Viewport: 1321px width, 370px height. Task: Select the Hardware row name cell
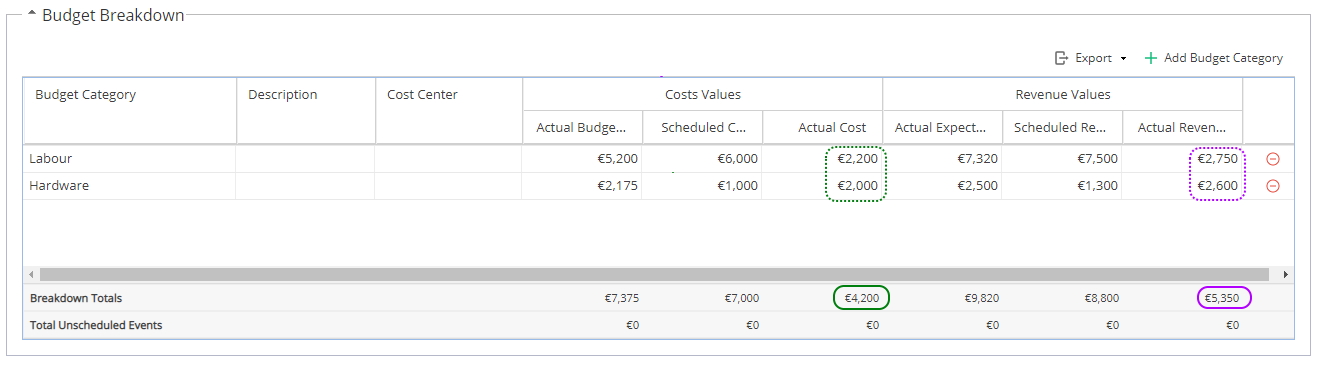(x=130, y=186)
